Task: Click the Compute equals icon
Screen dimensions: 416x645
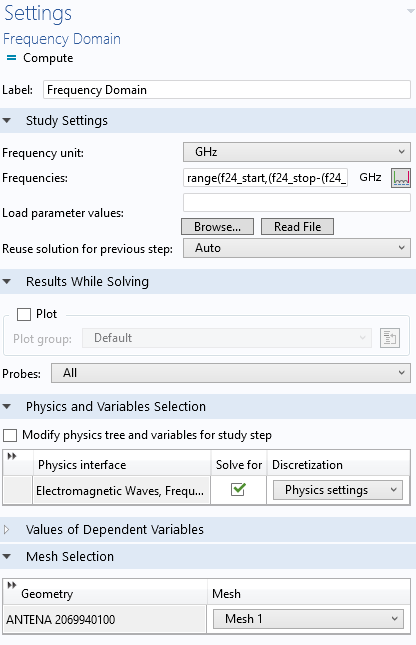Action: point(12,58)
